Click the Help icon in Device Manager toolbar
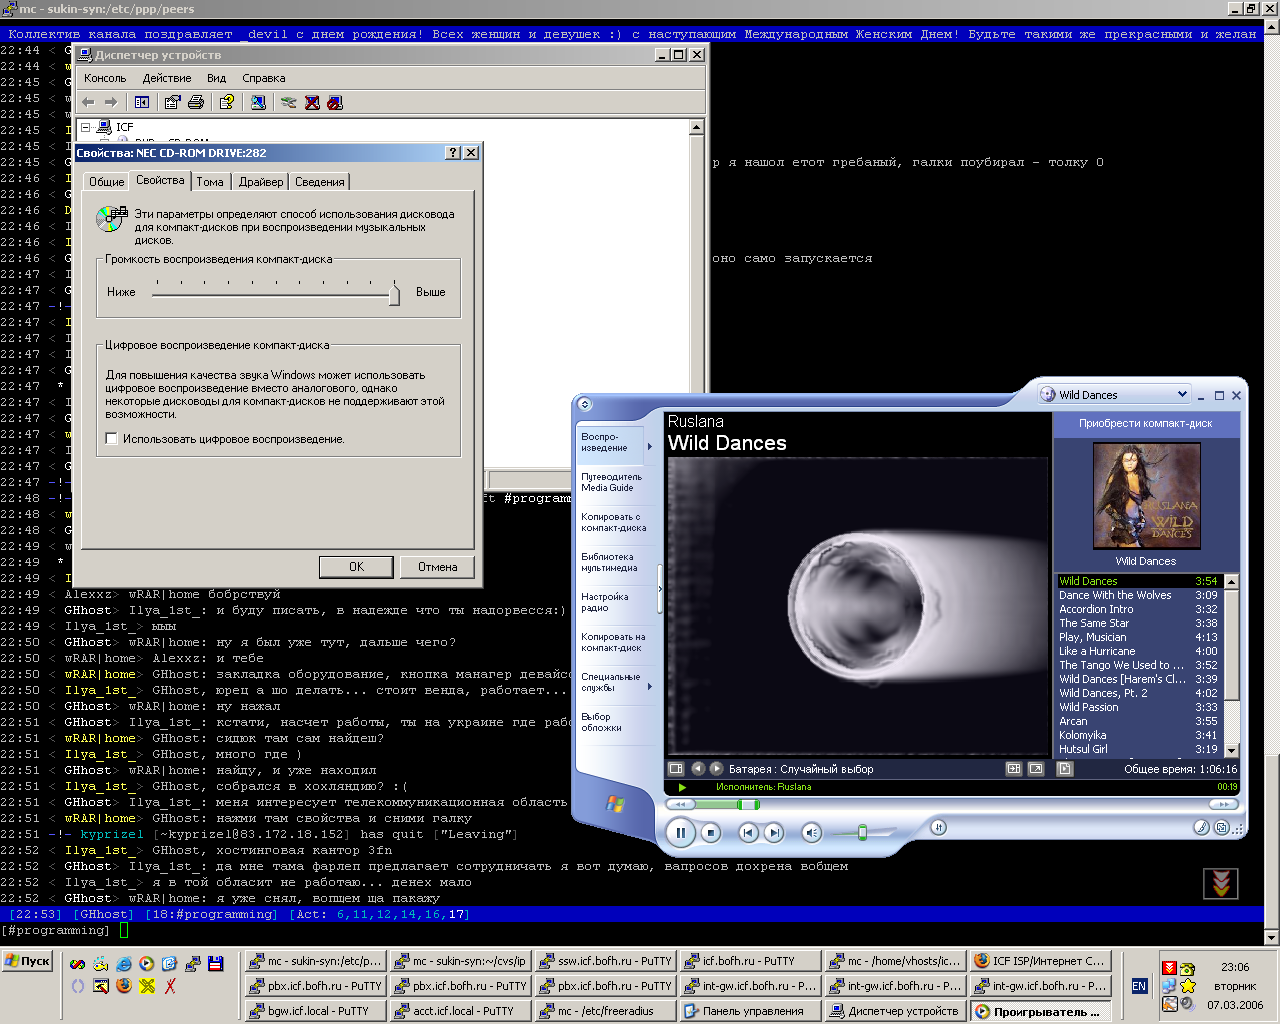The width and height of the screenshot is (1280, 1024). (227, 102)
